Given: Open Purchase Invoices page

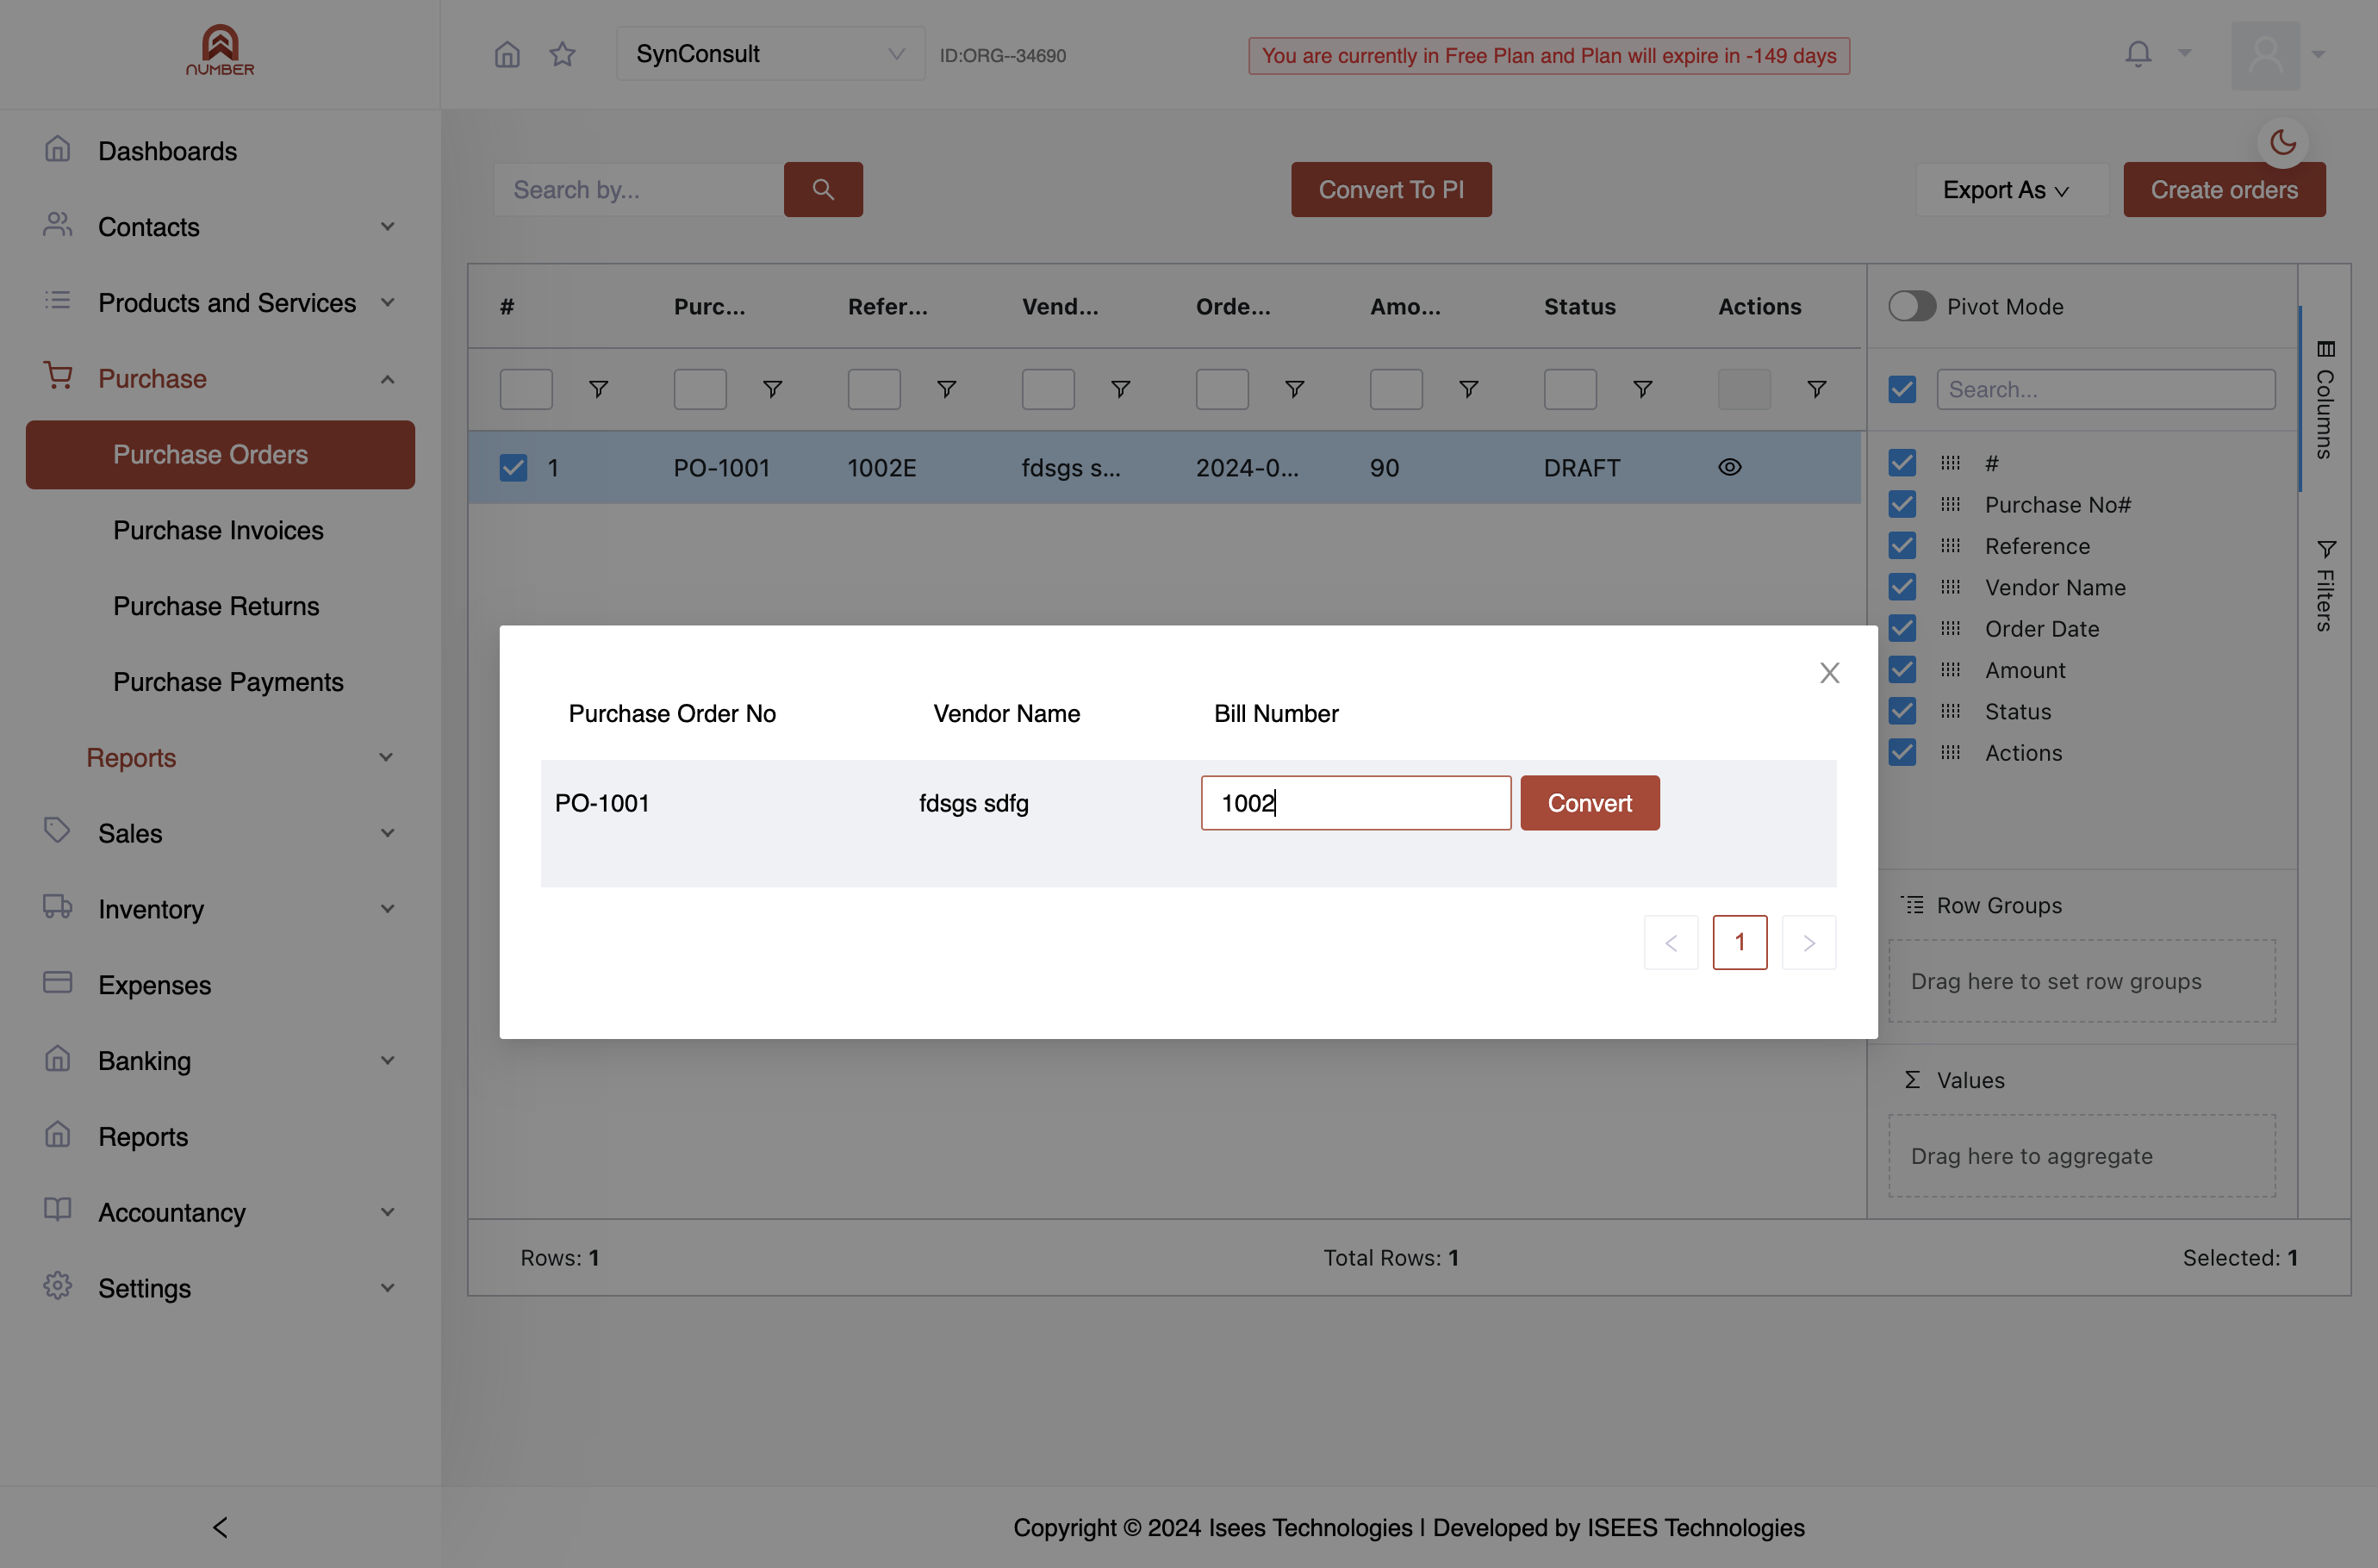Looking at the screenshot, I should 218,530.
